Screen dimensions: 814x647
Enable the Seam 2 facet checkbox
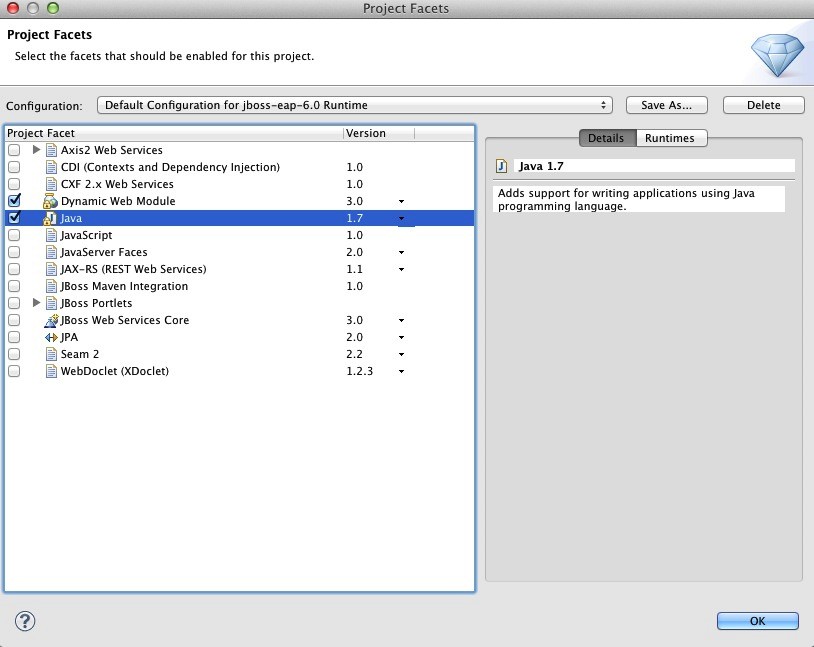14,354
